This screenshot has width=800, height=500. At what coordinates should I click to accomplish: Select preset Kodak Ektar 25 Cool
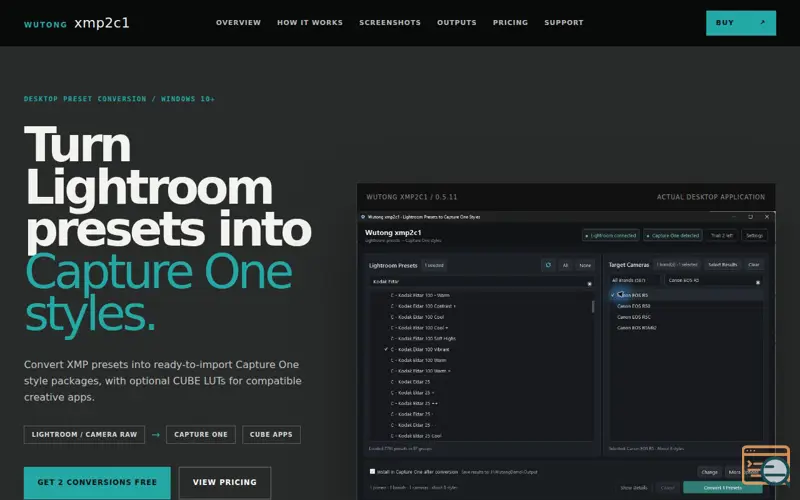coord(416,436)
